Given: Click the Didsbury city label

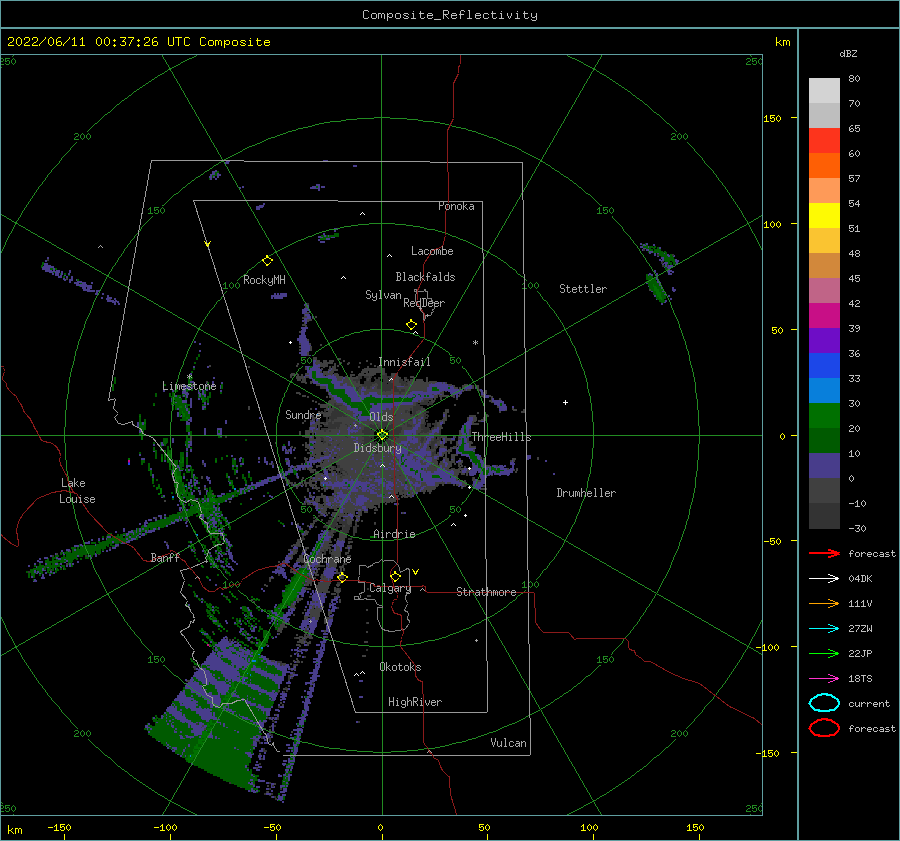Looking at the screenshot, I should [x=378, y=448].
